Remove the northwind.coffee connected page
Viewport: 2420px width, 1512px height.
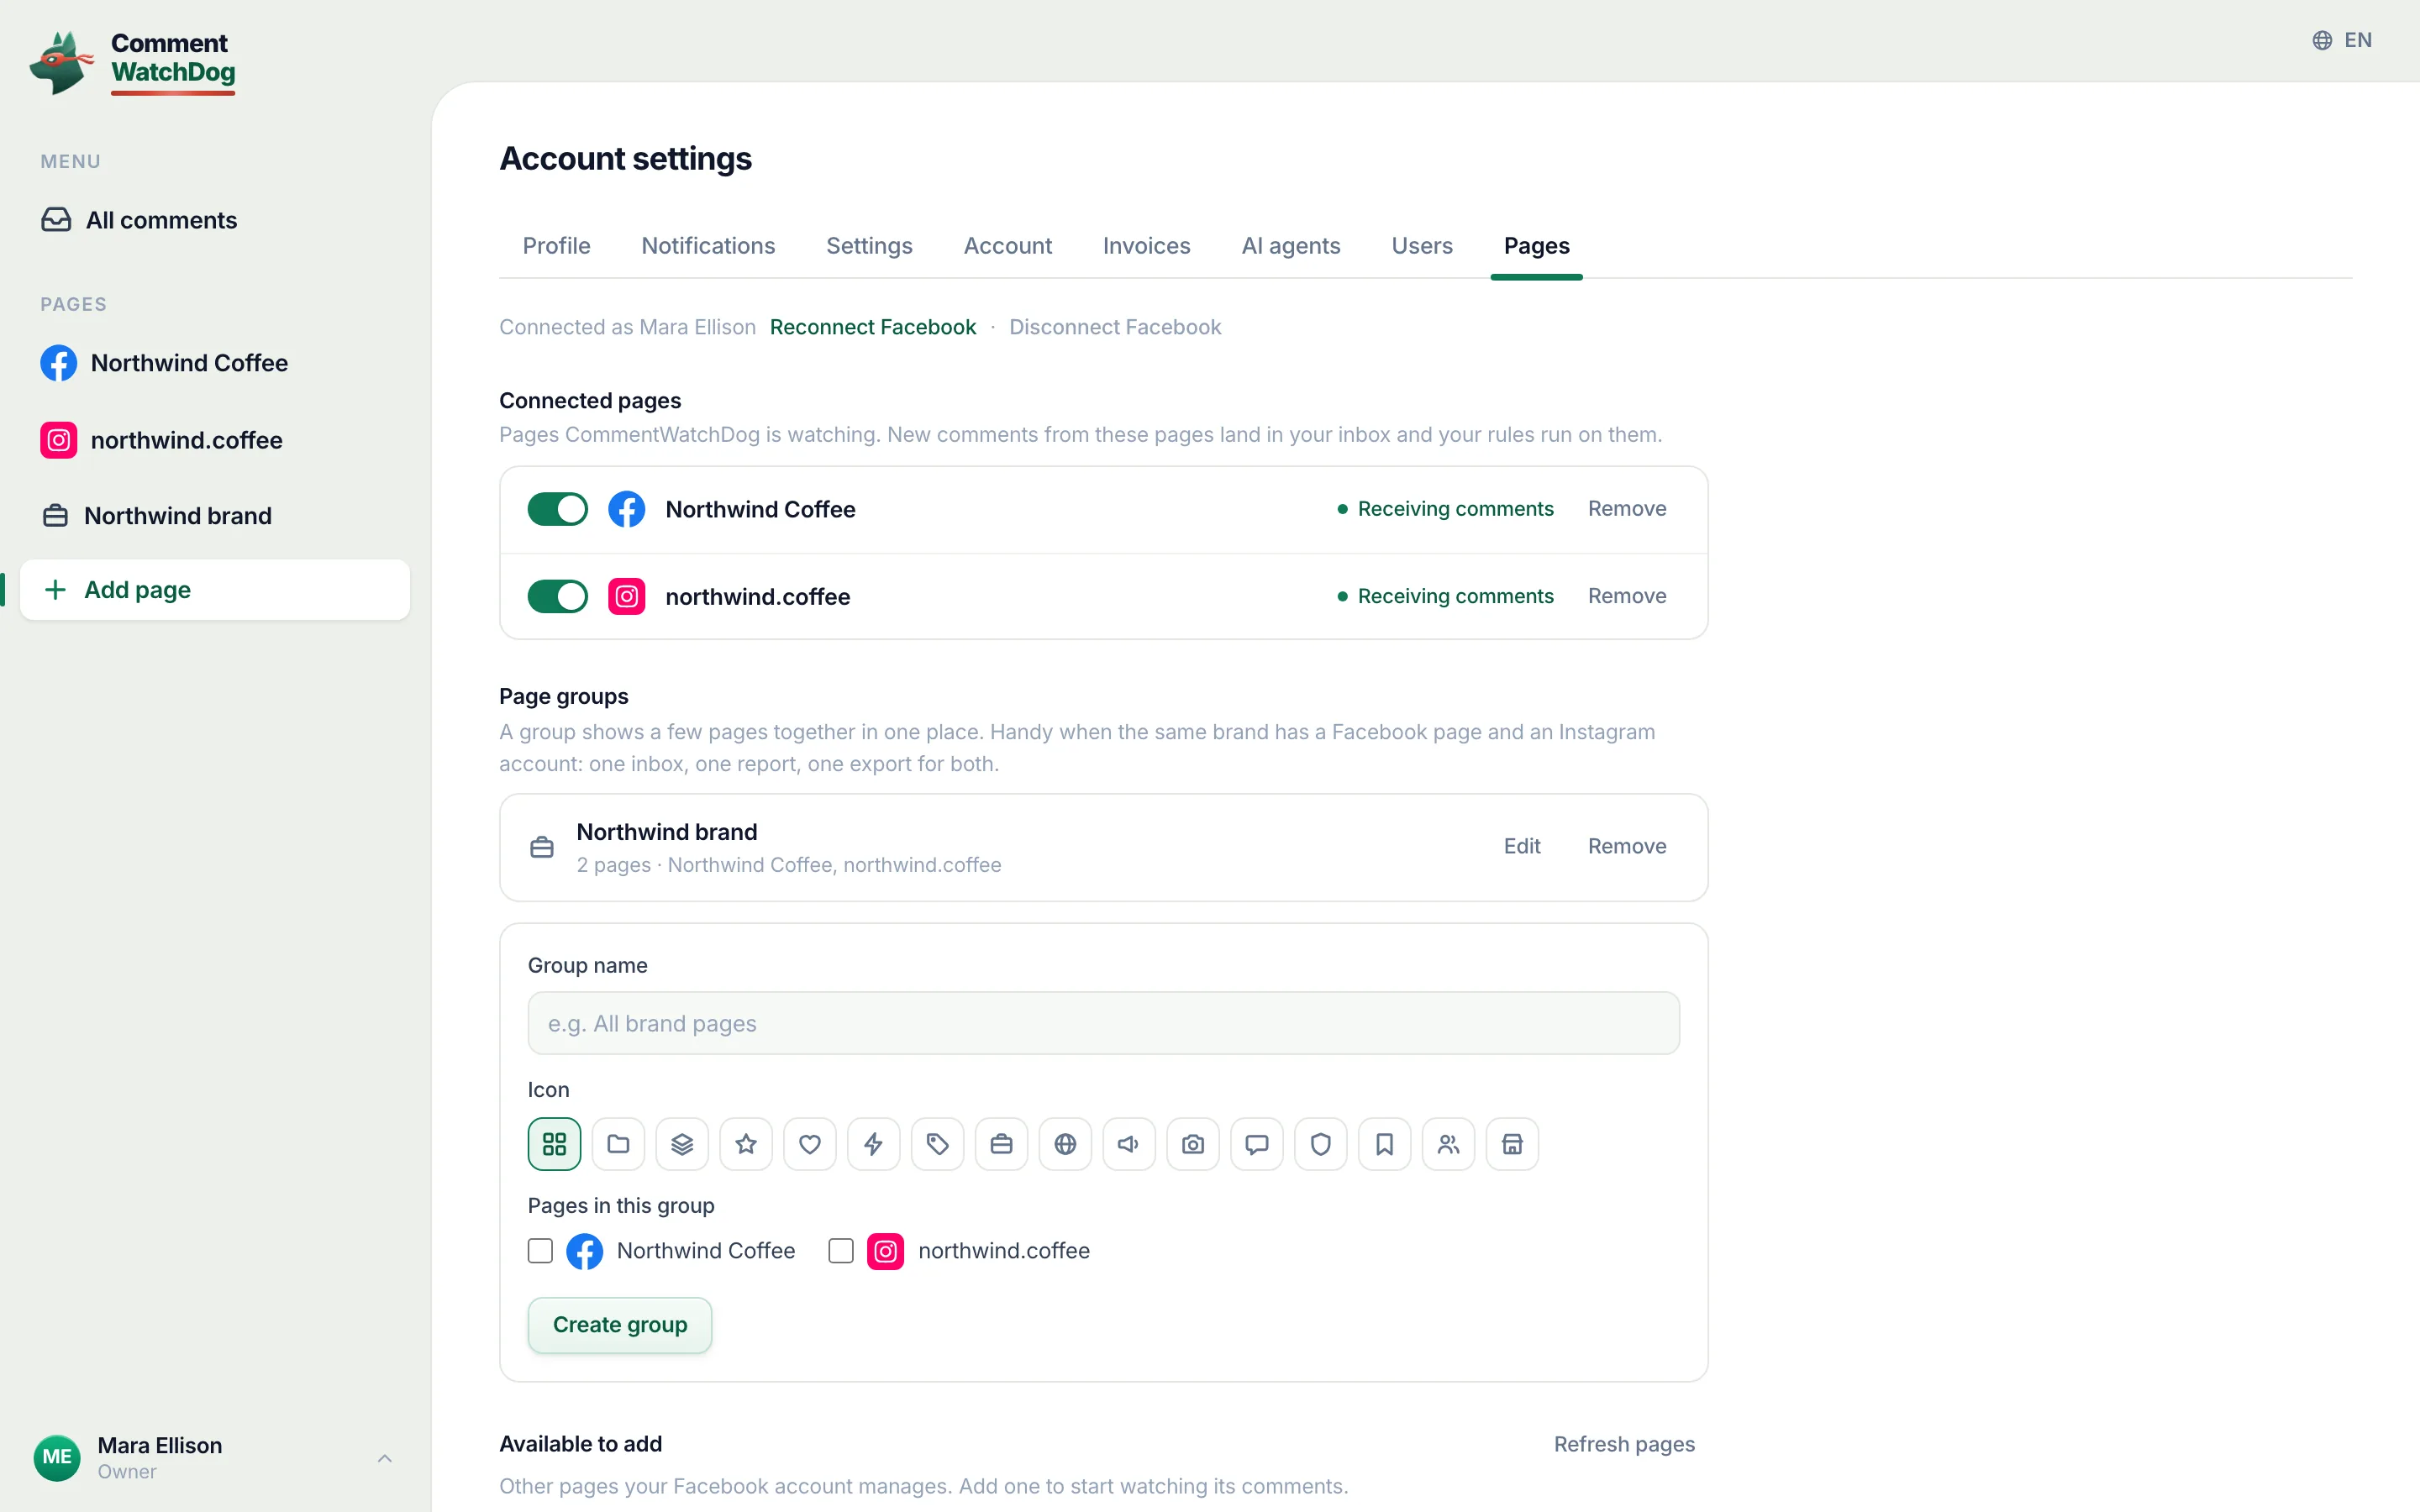[x=1627, y=596]
